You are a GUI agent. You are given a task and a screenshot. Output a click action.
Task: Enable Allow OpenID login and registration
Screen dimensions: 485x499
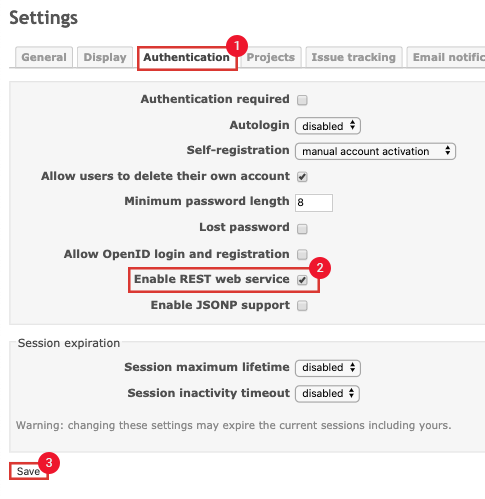click(x=302, y=255)
